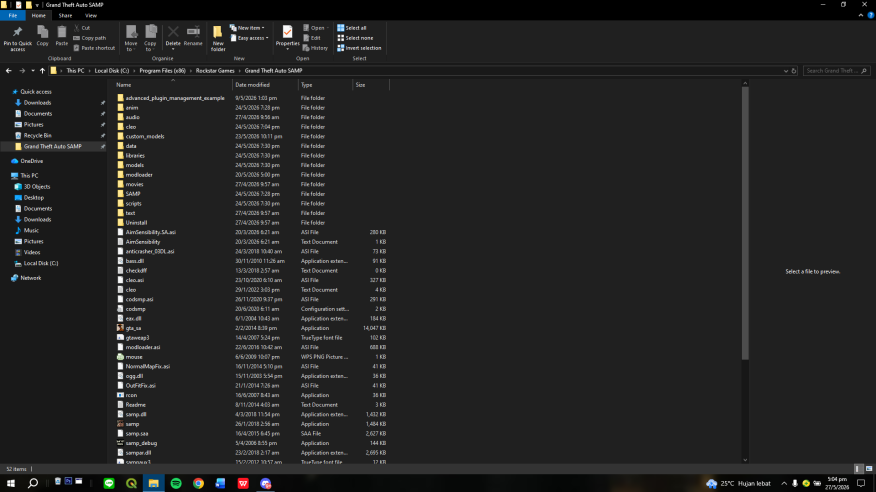The height and width of the screenshot is (492, 876).
Task: Click the Pin to Quick access icon
Action: pyautogui.click(x=17, y=38)
